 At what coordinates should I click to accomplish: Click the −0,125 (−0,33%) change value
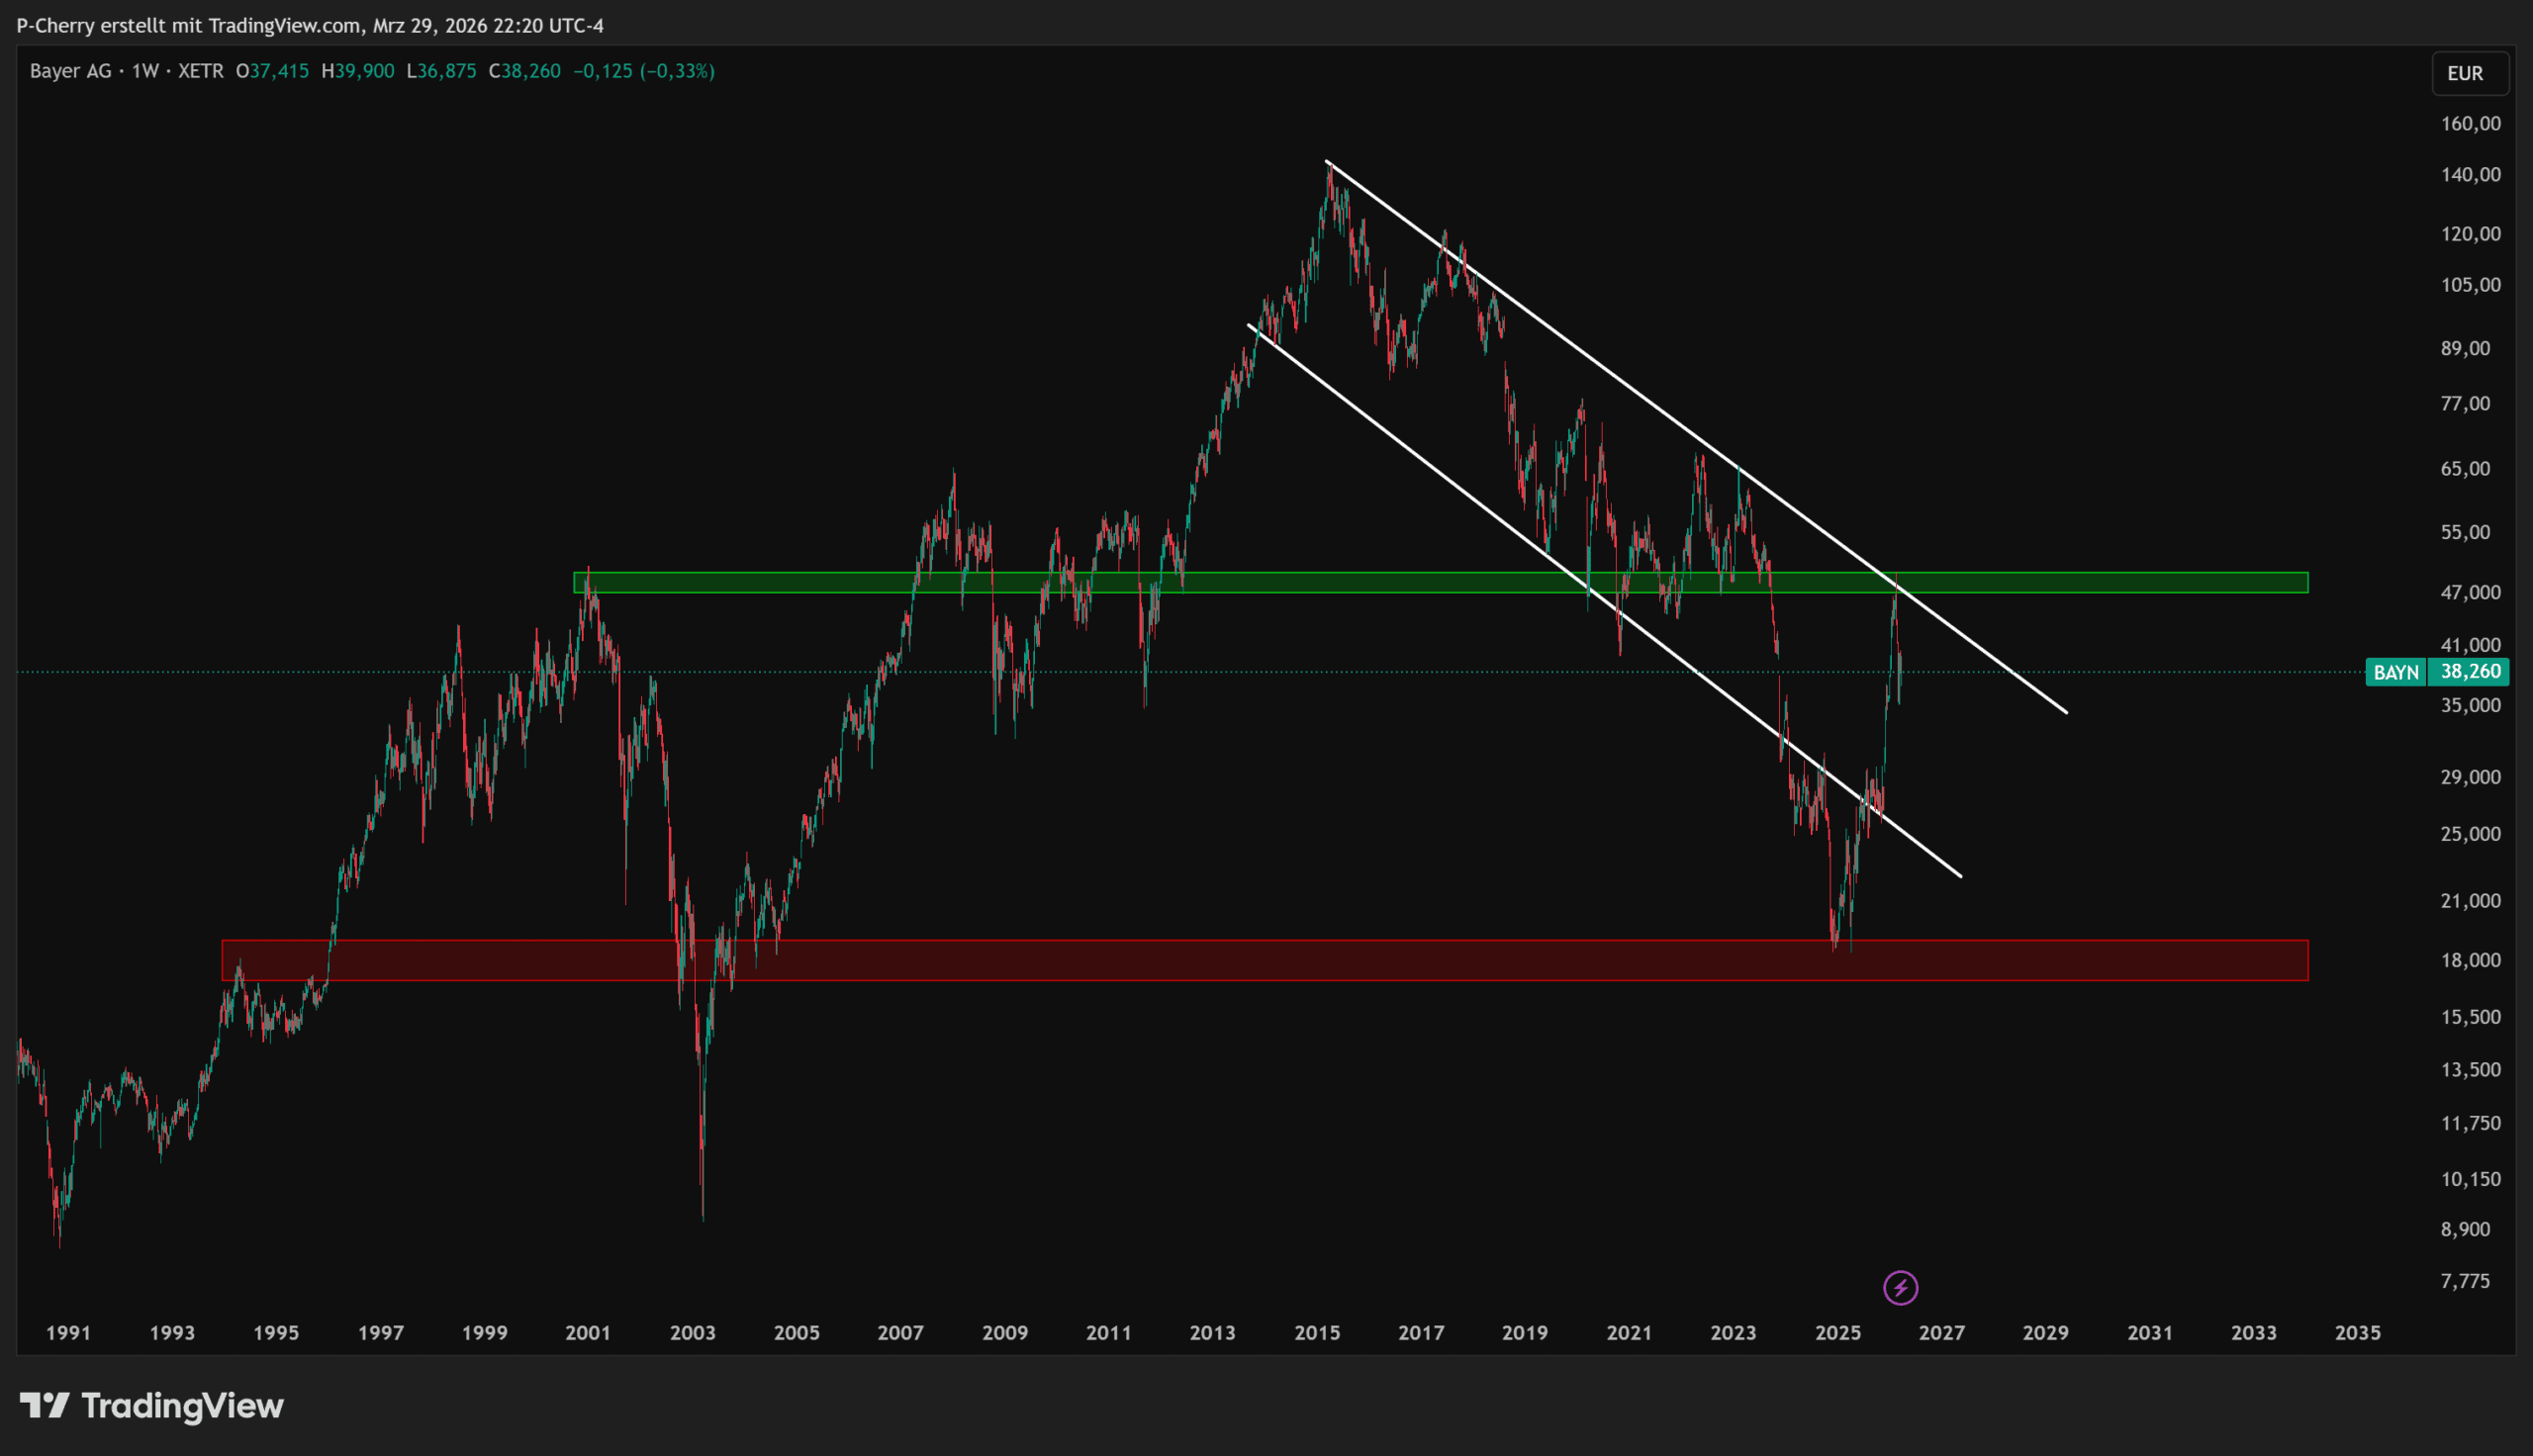coord(643,71)
